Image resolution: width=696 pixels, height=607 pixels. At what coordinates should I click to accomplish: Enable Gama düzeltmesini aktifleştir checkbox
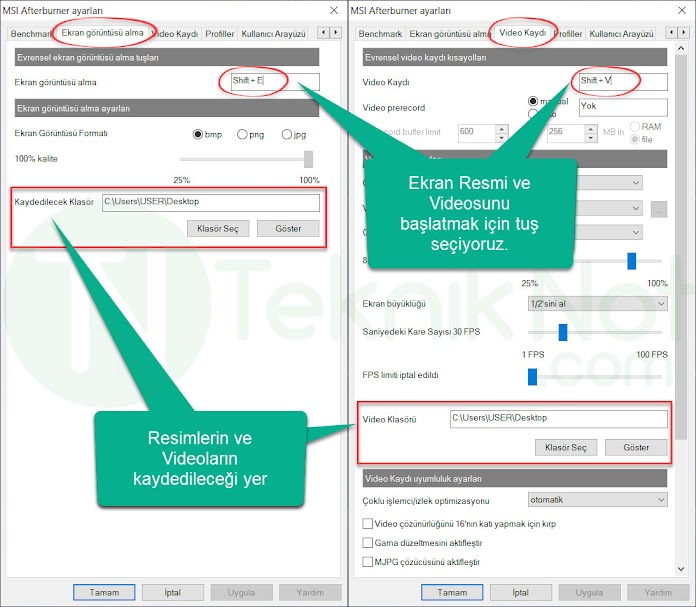coord(368,543)
